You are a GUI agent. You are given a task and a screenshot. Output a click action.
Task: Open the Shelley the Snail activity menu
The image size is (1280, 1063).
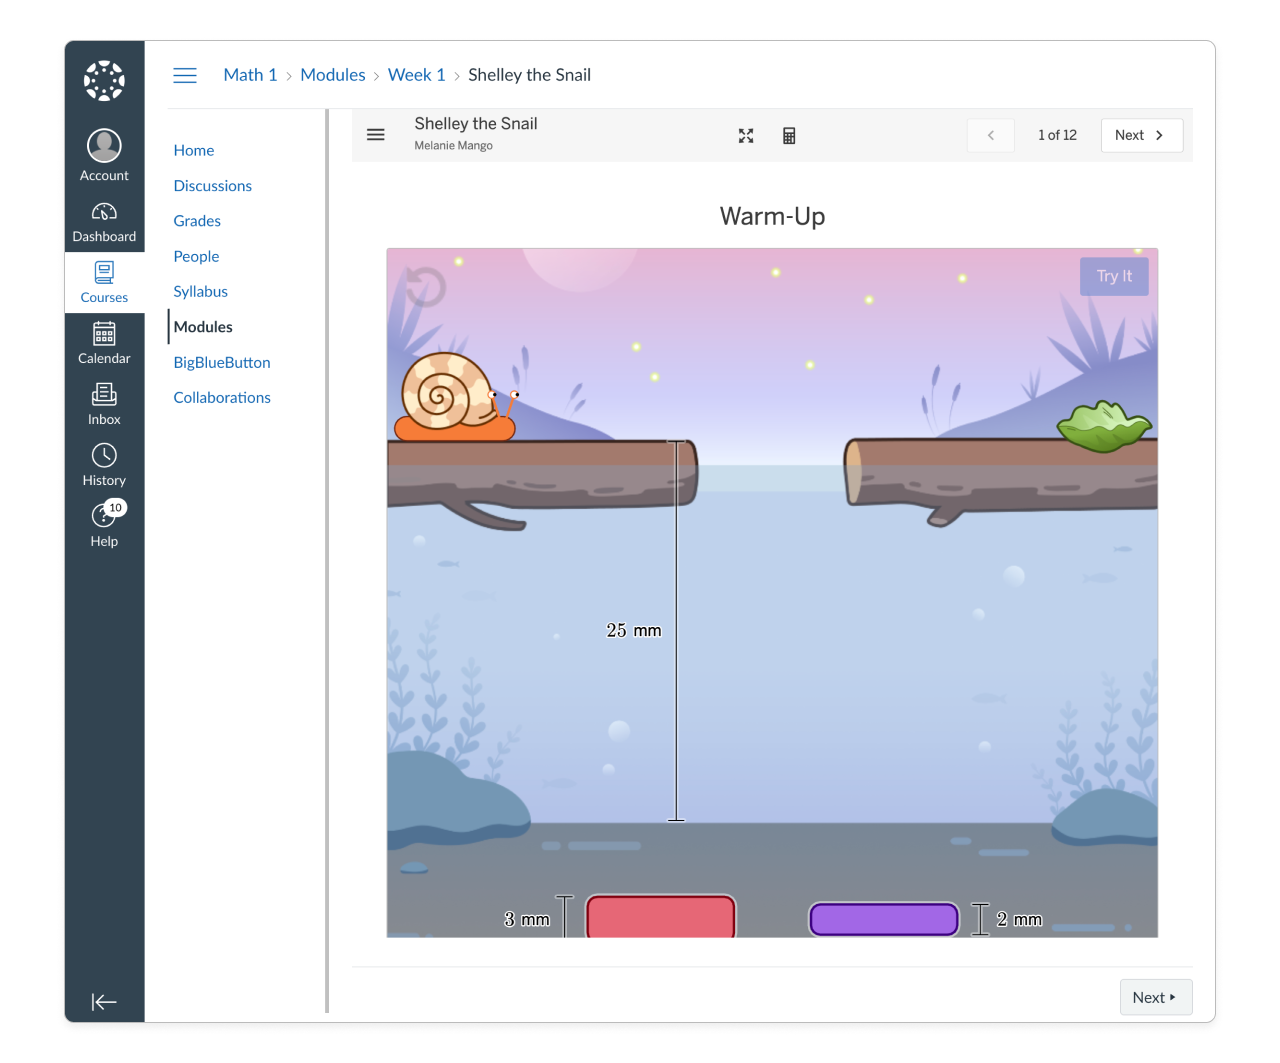pos(376,135)
